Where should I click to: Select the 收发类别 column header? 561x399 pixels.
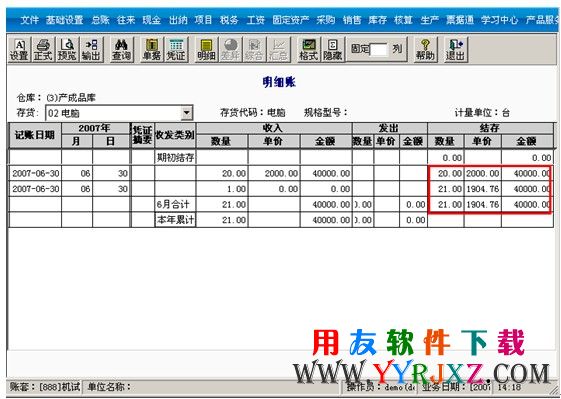tap(175, 135)
